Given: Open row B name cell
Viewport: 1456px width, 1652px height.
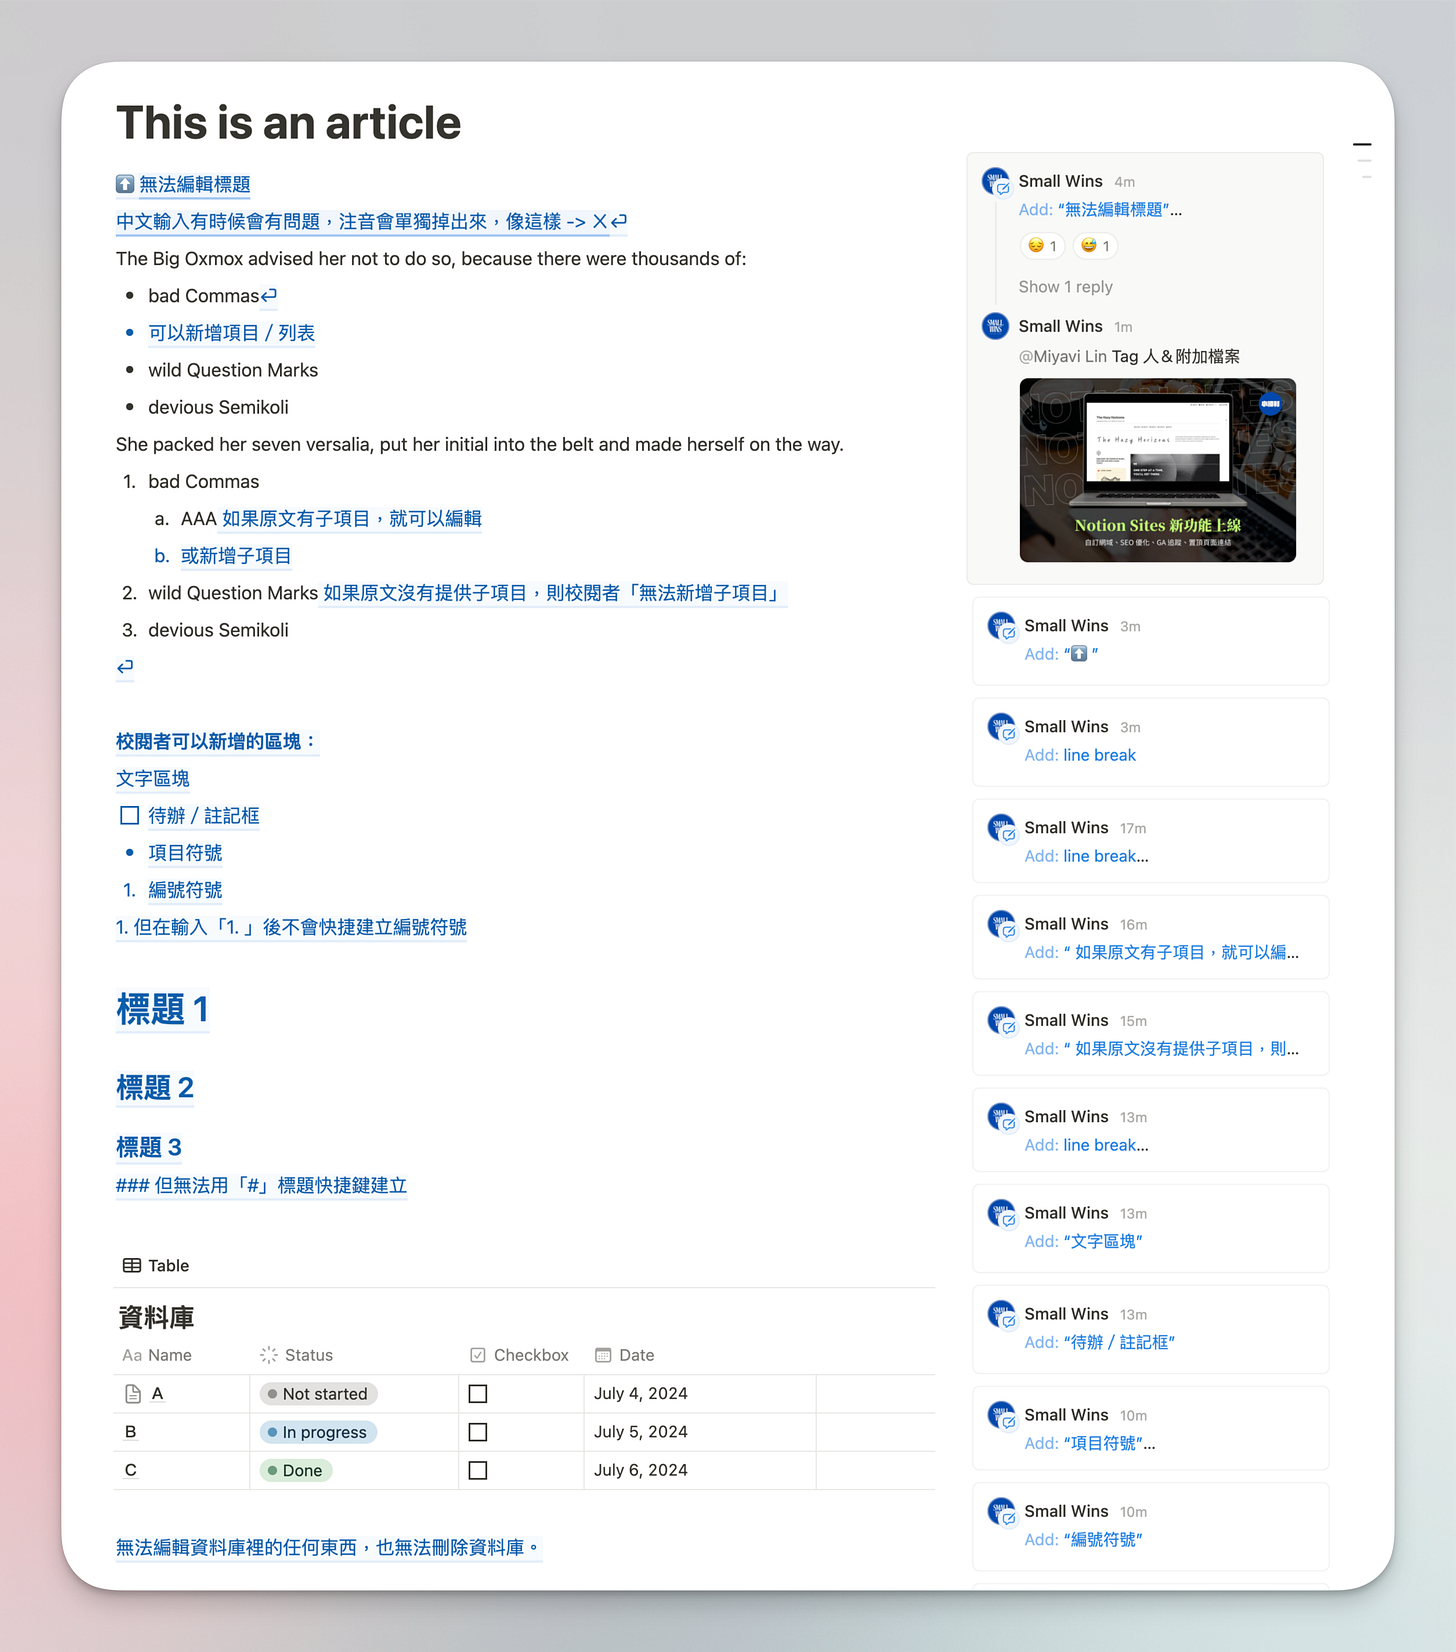Looking at the screenshot, I should coord(182,1432).
